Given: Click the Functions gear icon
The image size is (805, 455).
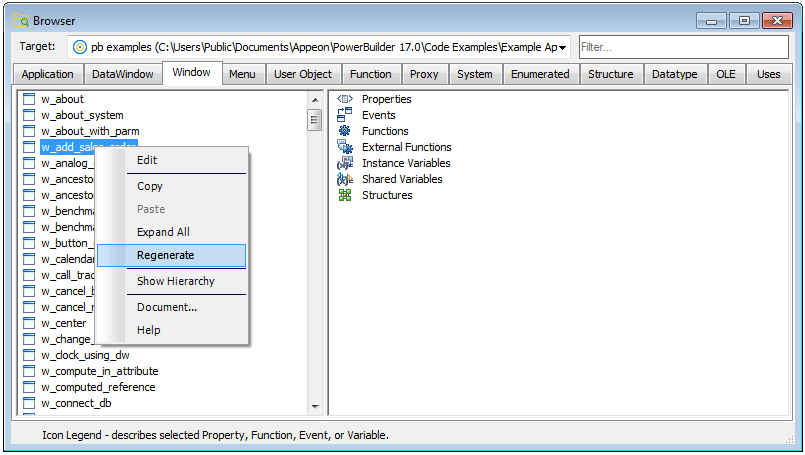Looking at the screenshot, I should (x=345, y=131).
